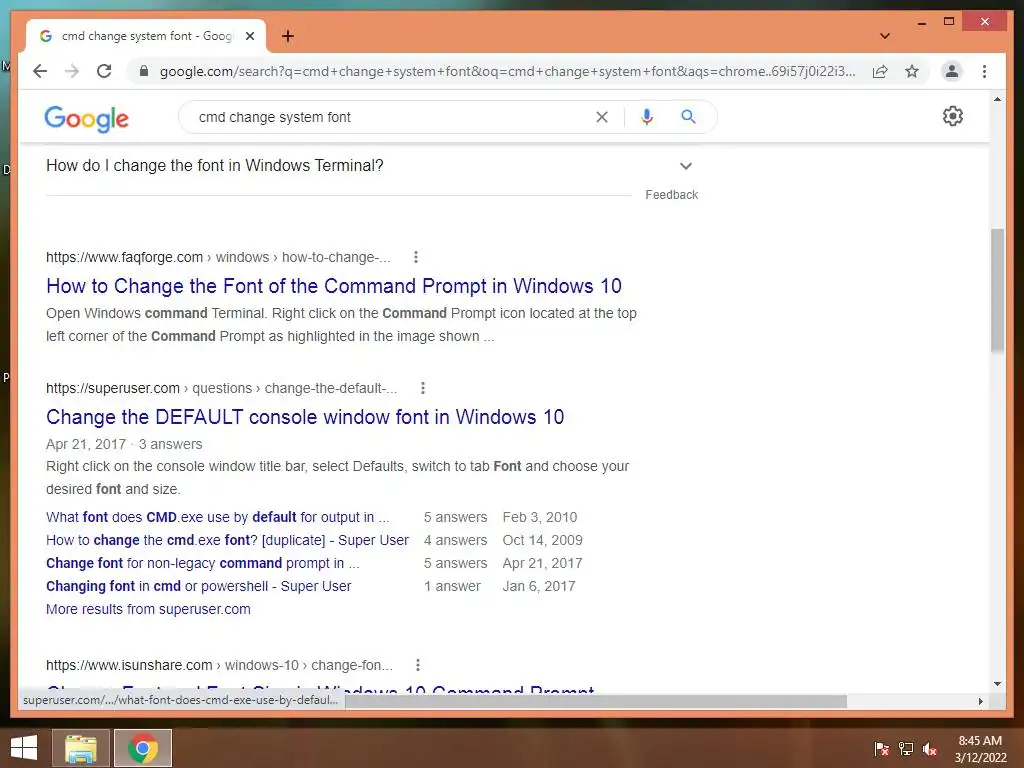
Task: Start voice search with the microphone
Action: coord(647,117)
